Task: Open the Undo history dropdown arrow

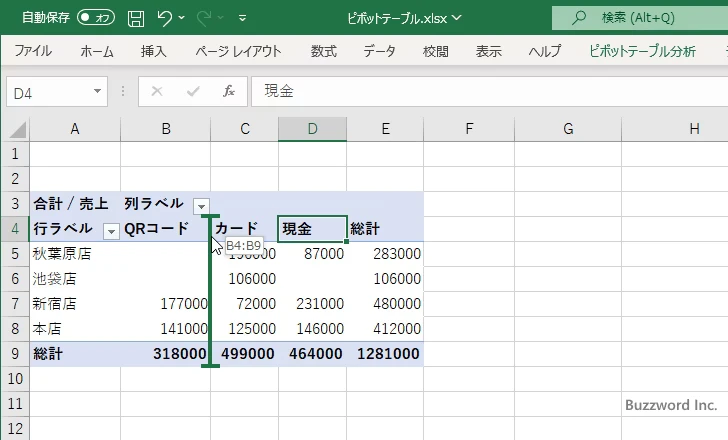Action: click(182, 18)
